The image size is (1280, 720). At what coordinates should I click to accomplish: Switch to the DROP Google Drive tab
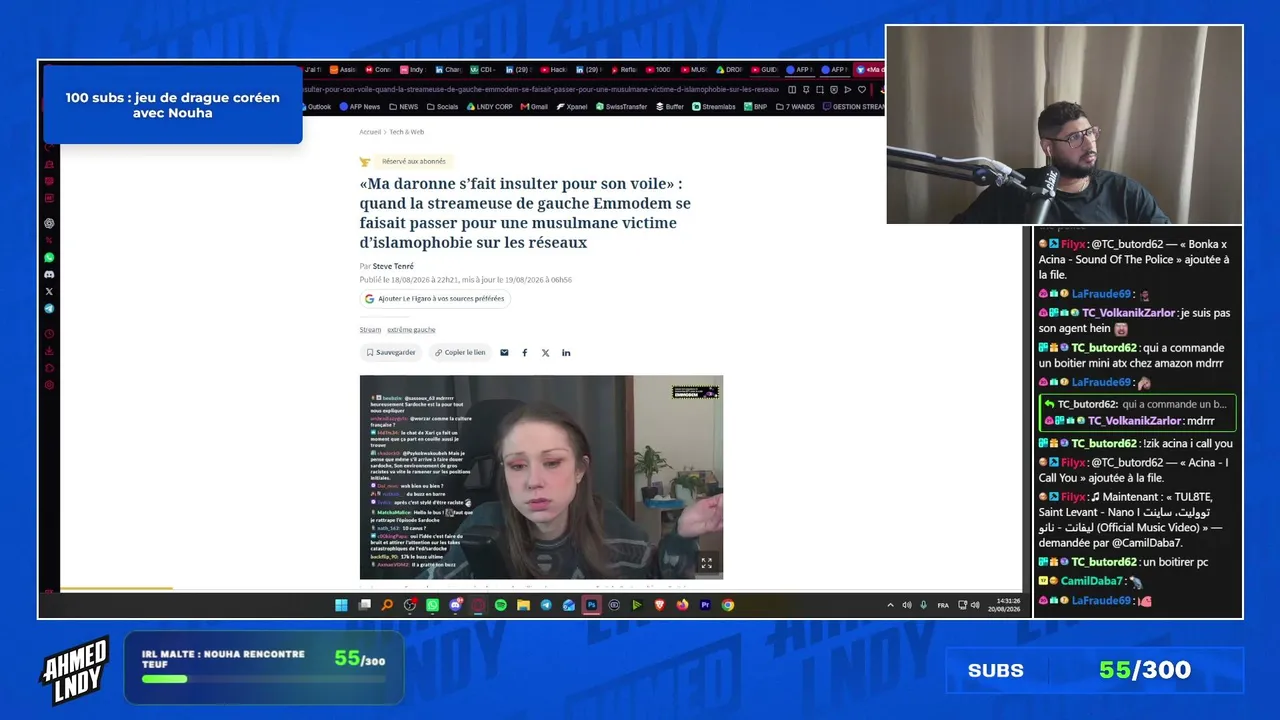click(x=729, y=70)
